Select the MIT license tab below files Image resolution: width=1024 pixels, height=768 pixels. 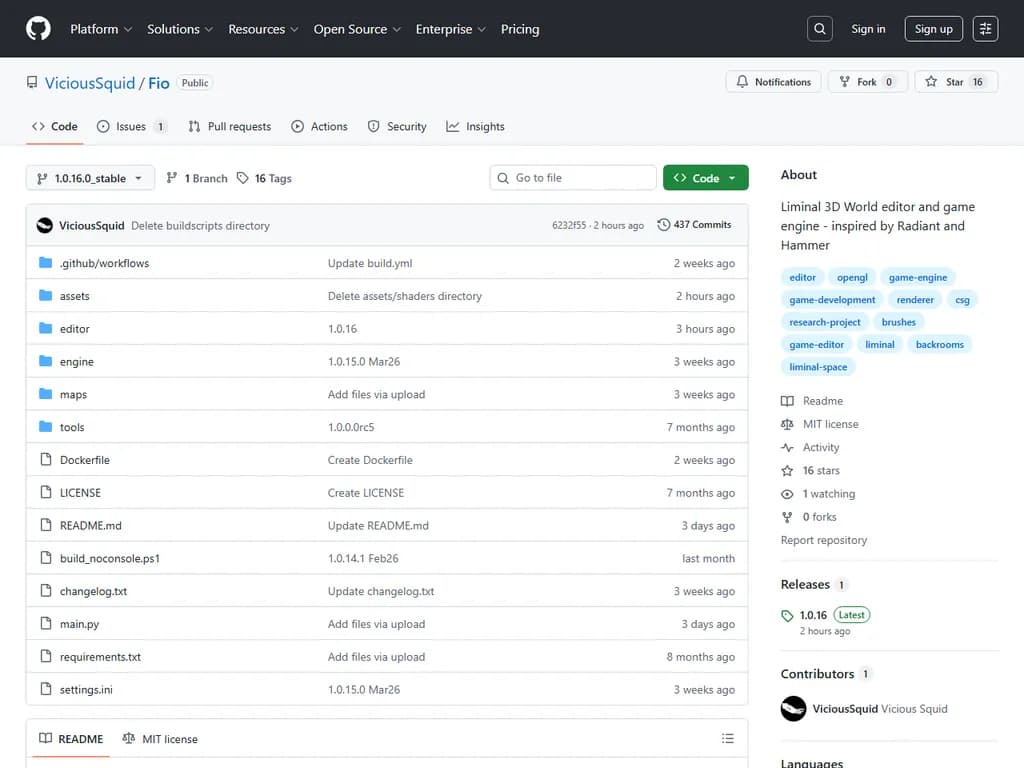(160, 739)
